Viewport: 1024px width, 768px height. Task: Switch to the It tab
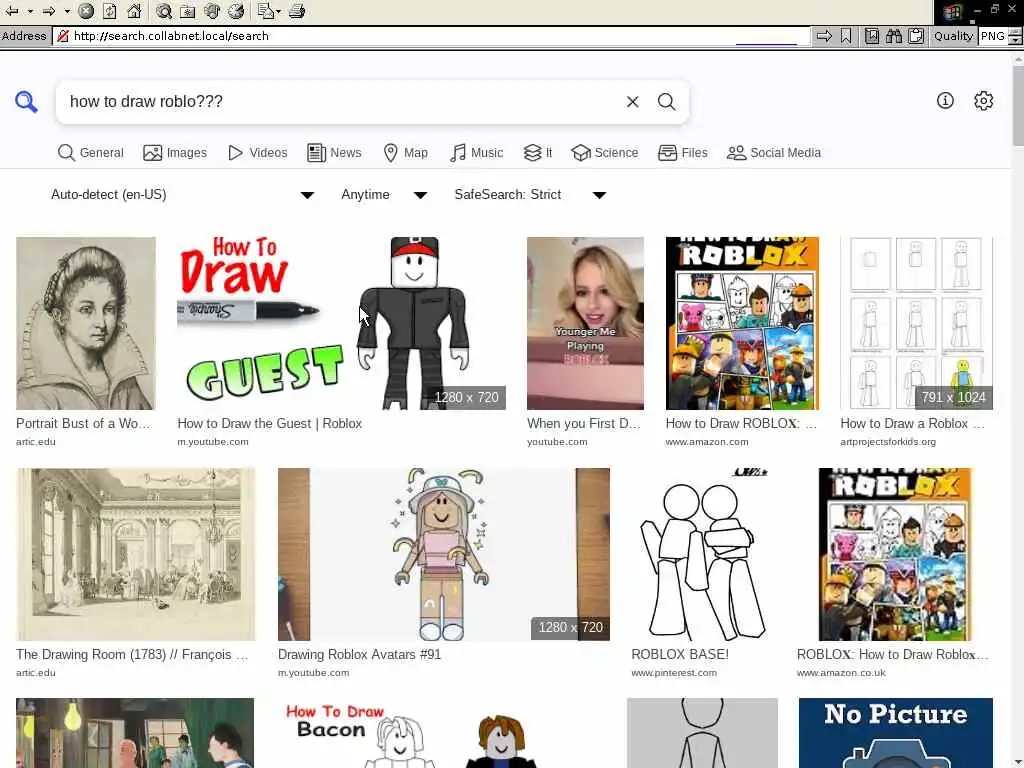[x=538, y=153]
